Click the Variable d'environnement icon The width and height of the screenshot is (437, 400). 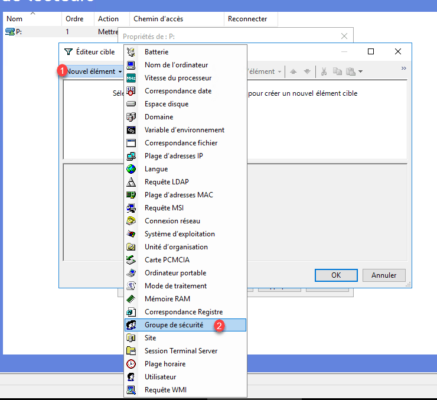(x=131, y=130)
